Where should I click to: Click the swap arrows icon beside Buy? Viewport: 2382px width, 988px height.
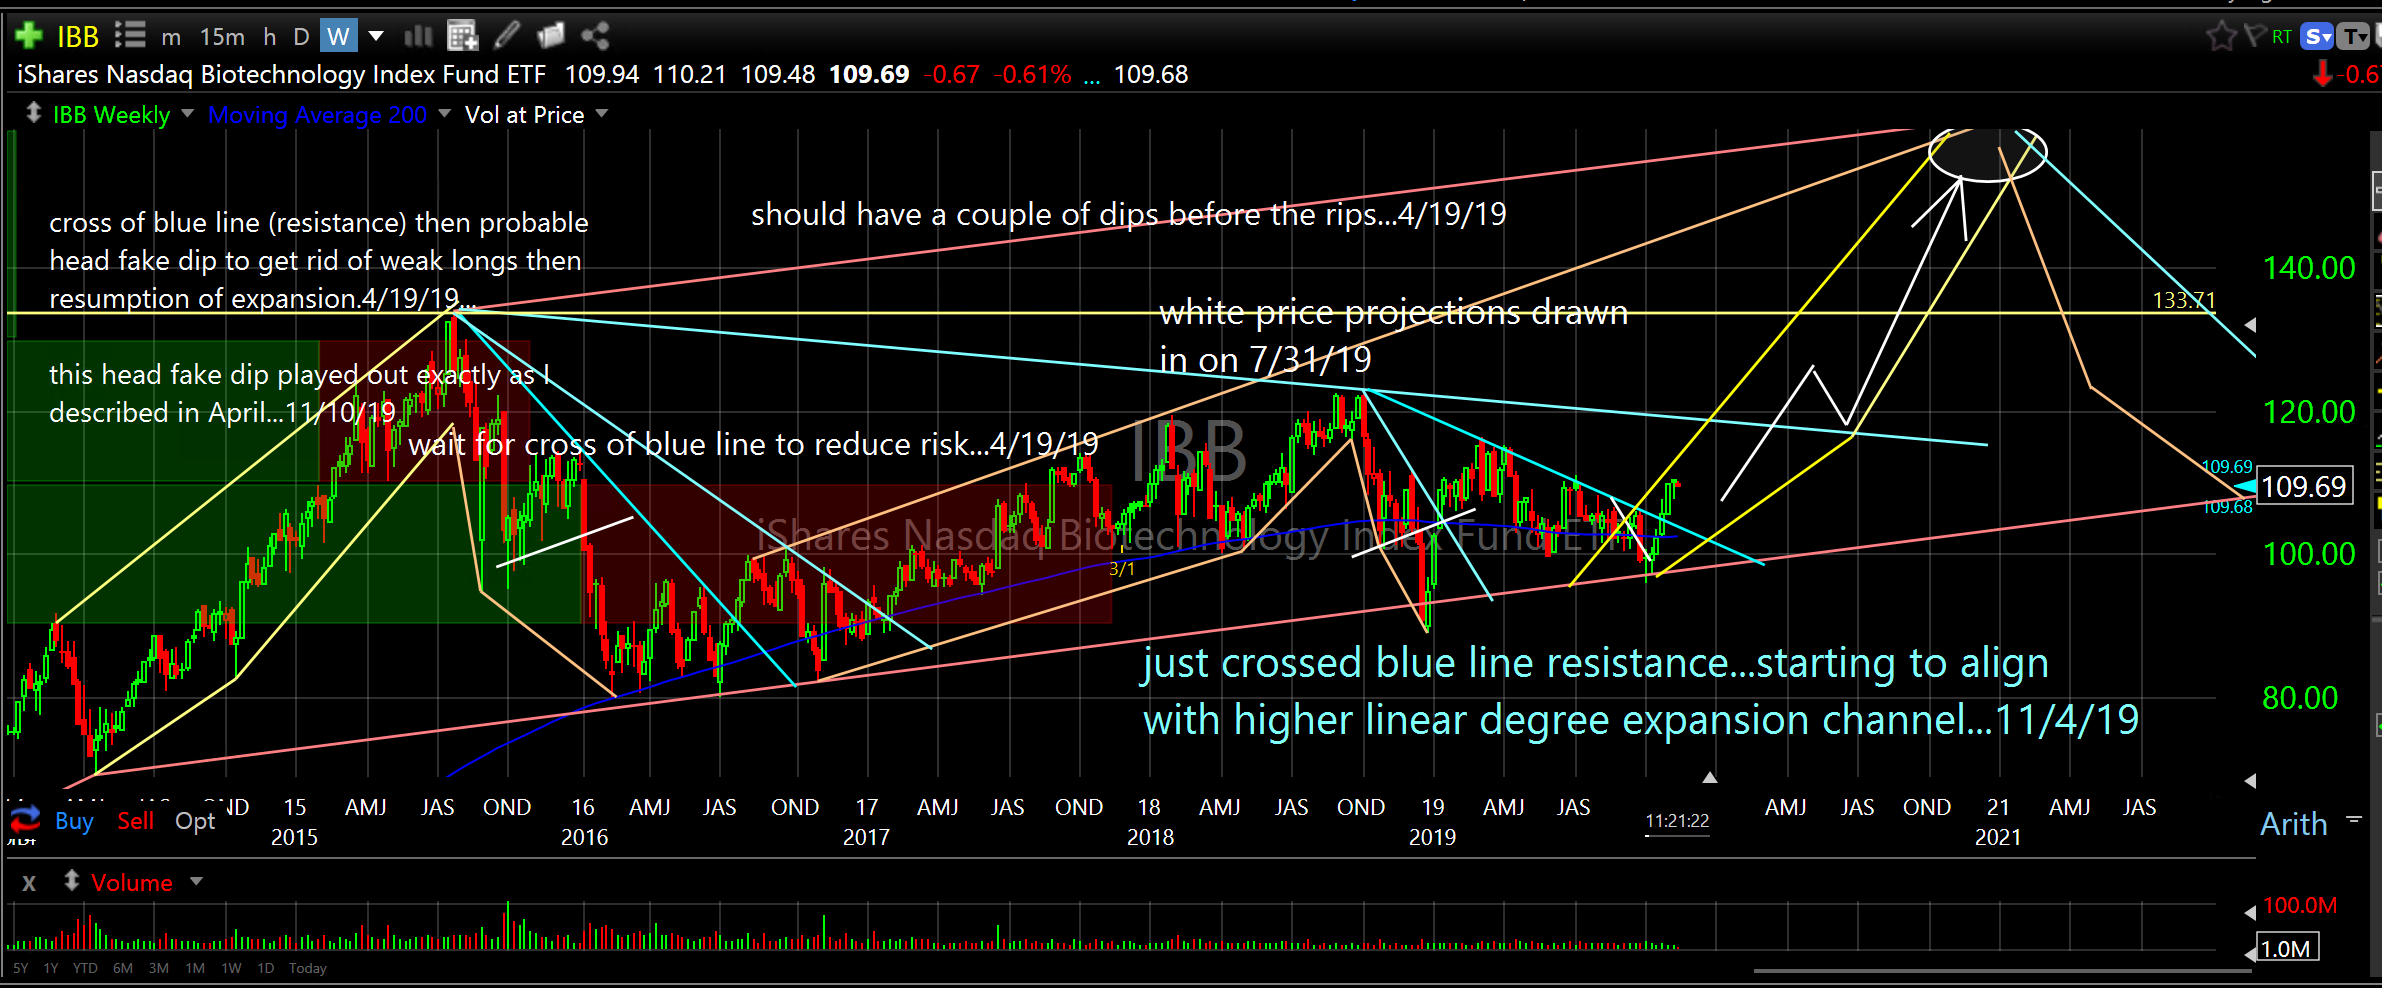pyautogui.click(x=25, y=819)
